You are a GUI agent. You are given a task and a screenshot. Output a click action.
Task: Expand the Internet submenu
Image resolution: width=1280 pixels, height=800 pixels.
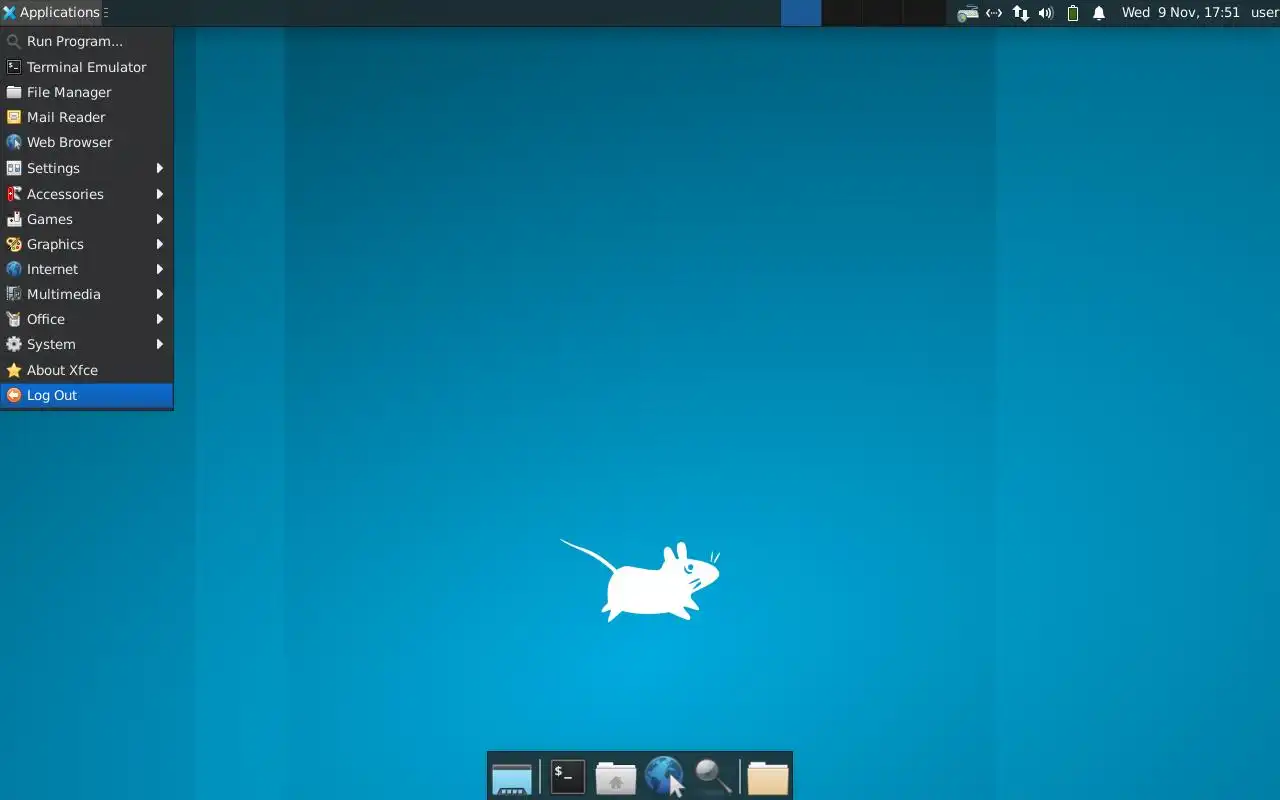click(x=87, y=269)
